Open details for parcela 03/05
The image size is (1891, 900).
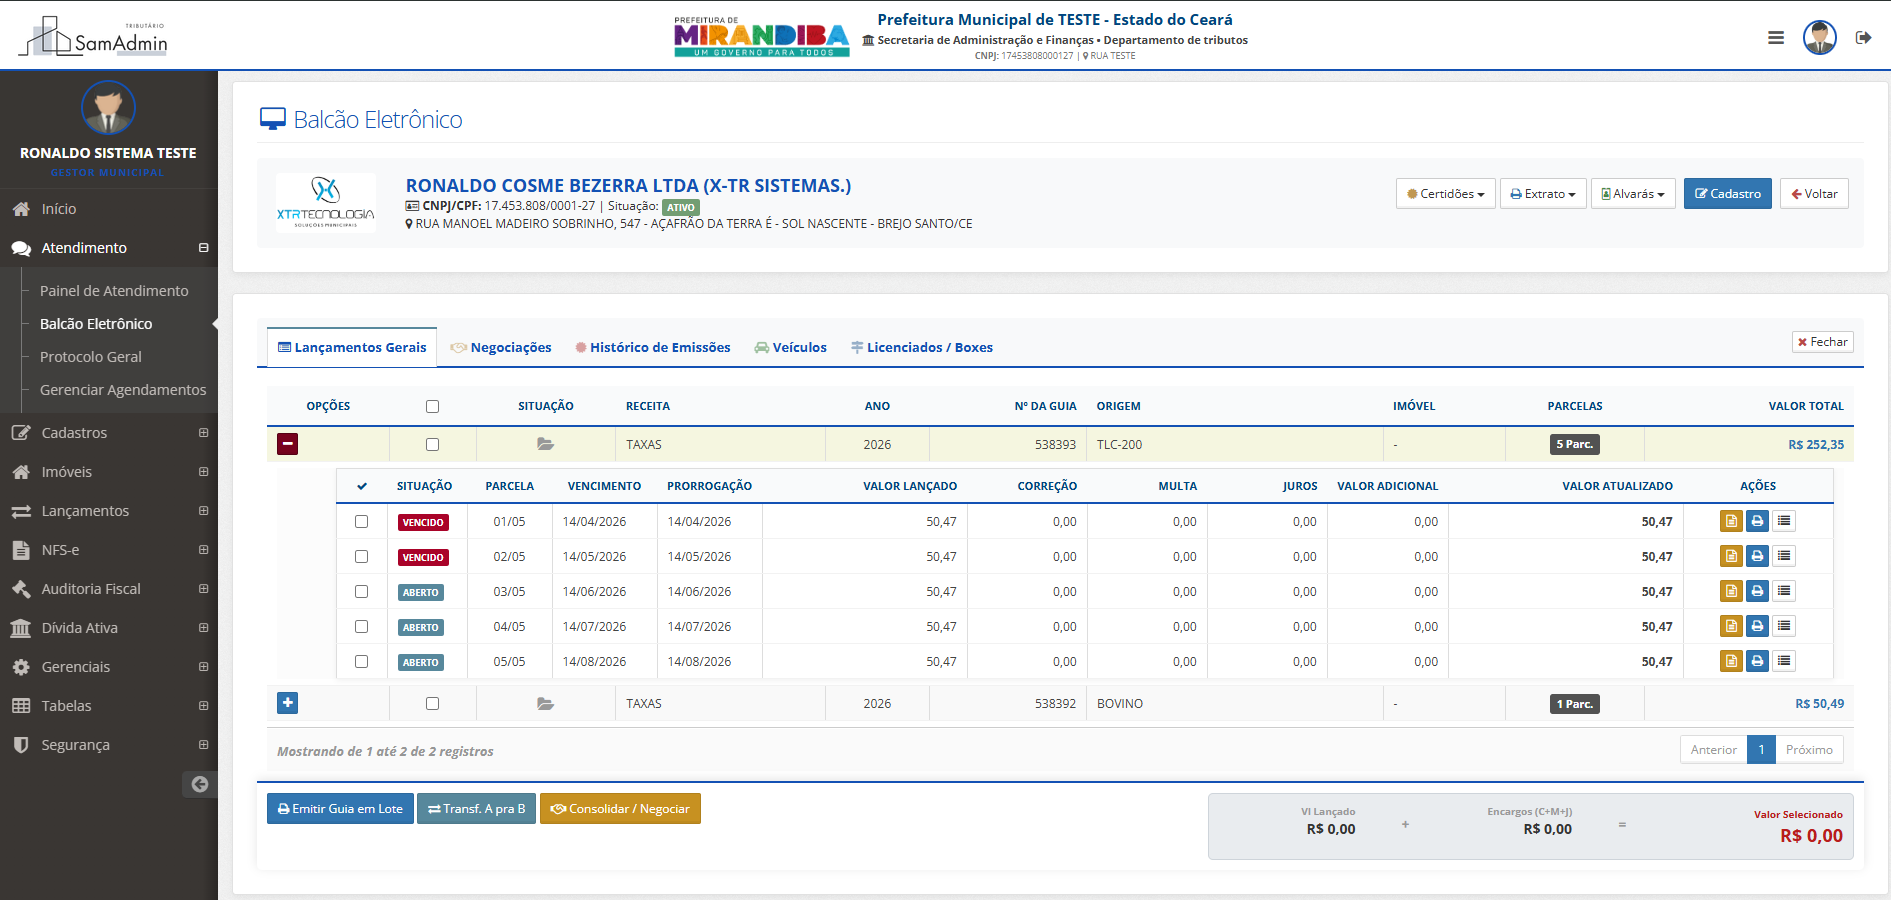(x=1731, y=591)
